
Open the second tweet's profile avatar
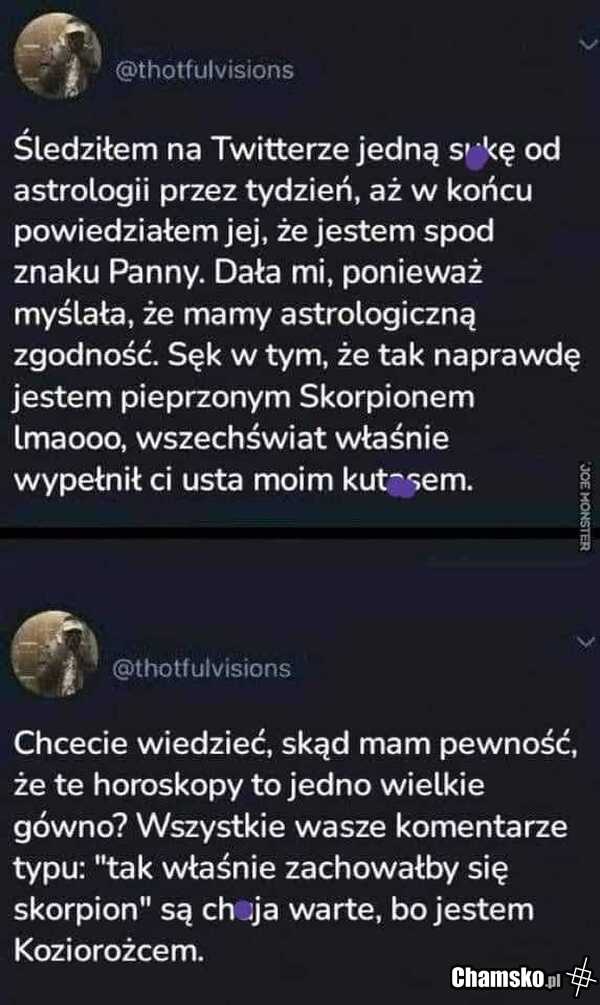coord(56,653)
